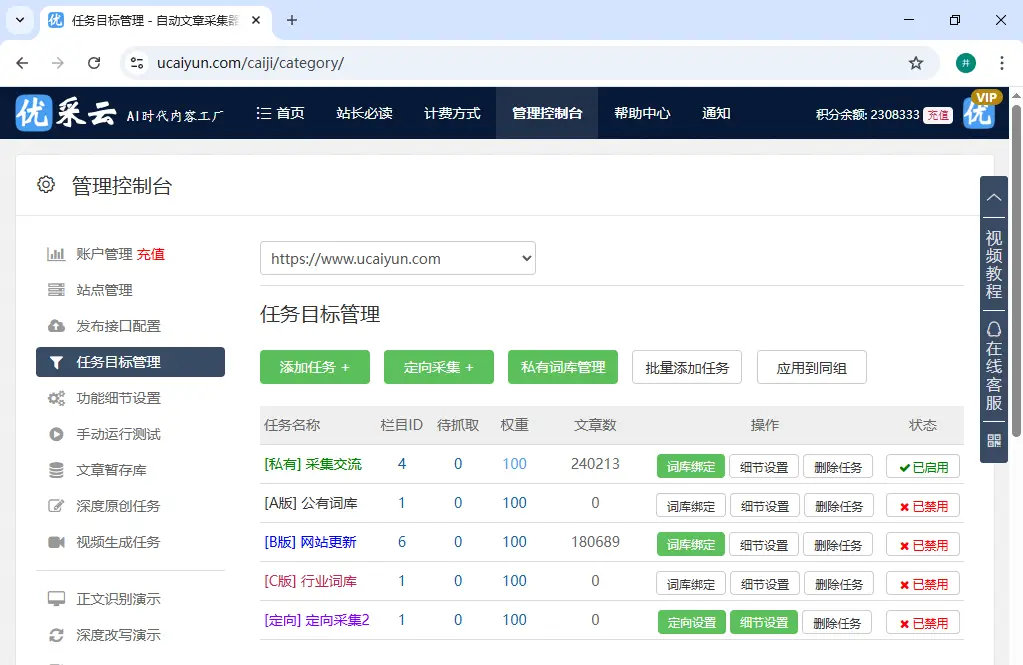Open 批量添加任务 button
This screenshot has height=665, width=1023.
[x=686, y=367]
